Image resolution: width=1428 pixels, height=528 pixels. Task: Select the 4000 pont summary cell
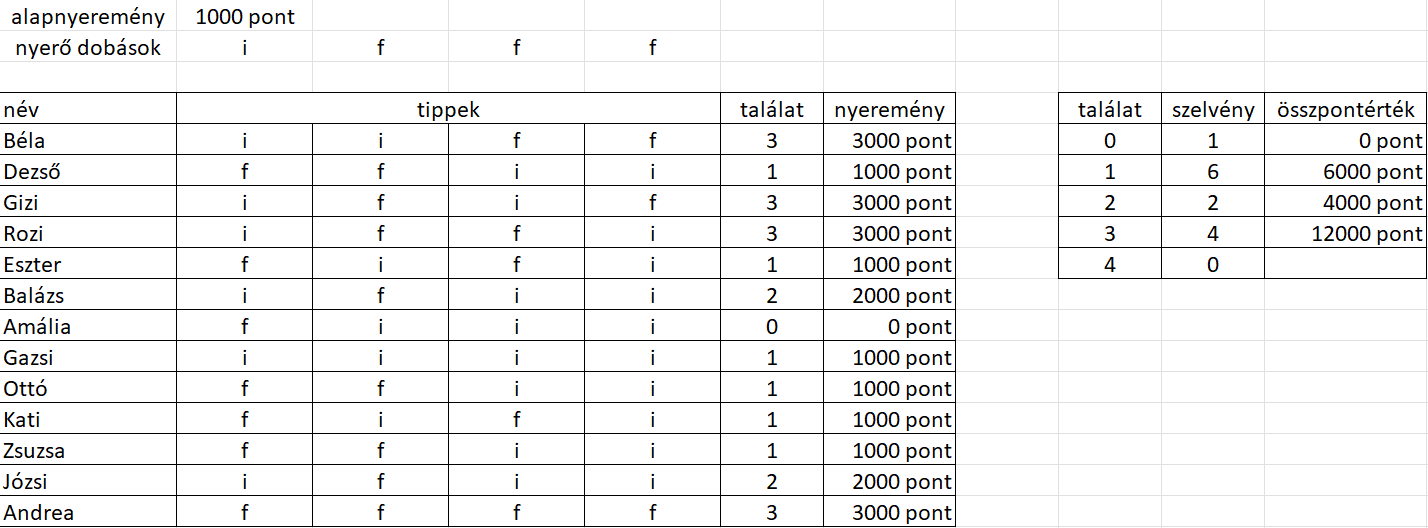tap(1344, 203)
